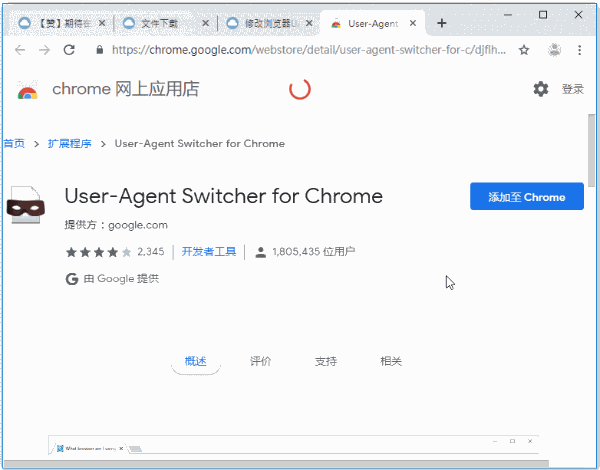Close the User-Agent tab
This screenshot has height=470, width=600.
(x=412, y=23)
